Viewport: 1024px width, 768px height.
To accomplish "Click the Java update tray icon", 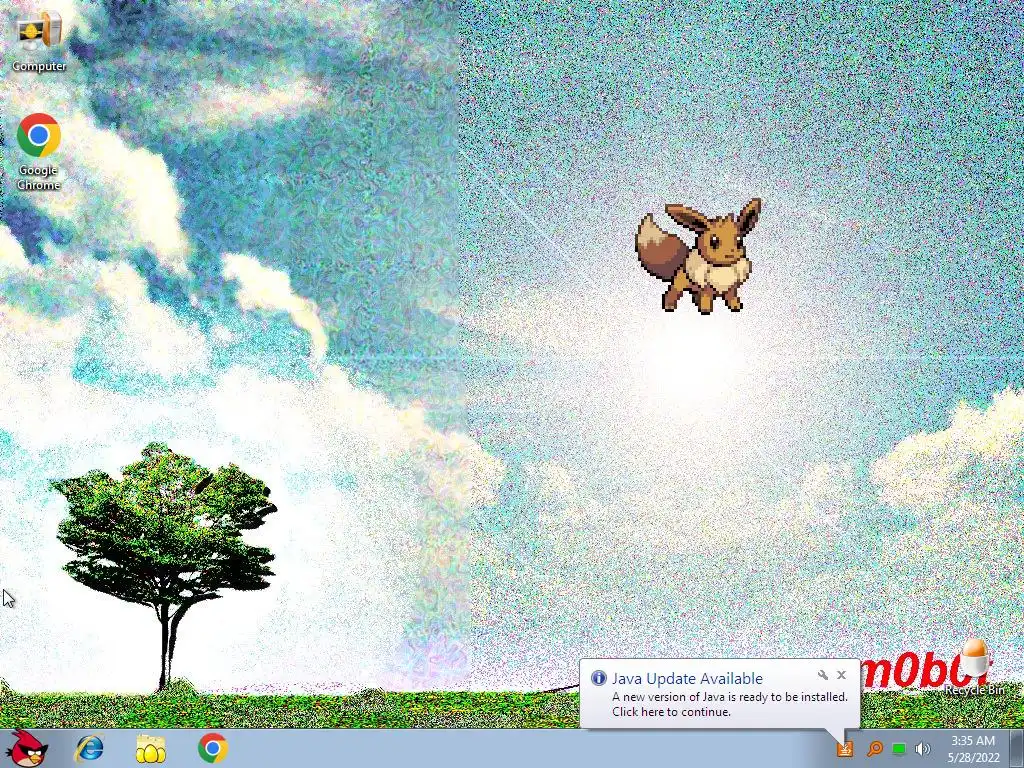I will pyautogui.click(x=845, y=748).
